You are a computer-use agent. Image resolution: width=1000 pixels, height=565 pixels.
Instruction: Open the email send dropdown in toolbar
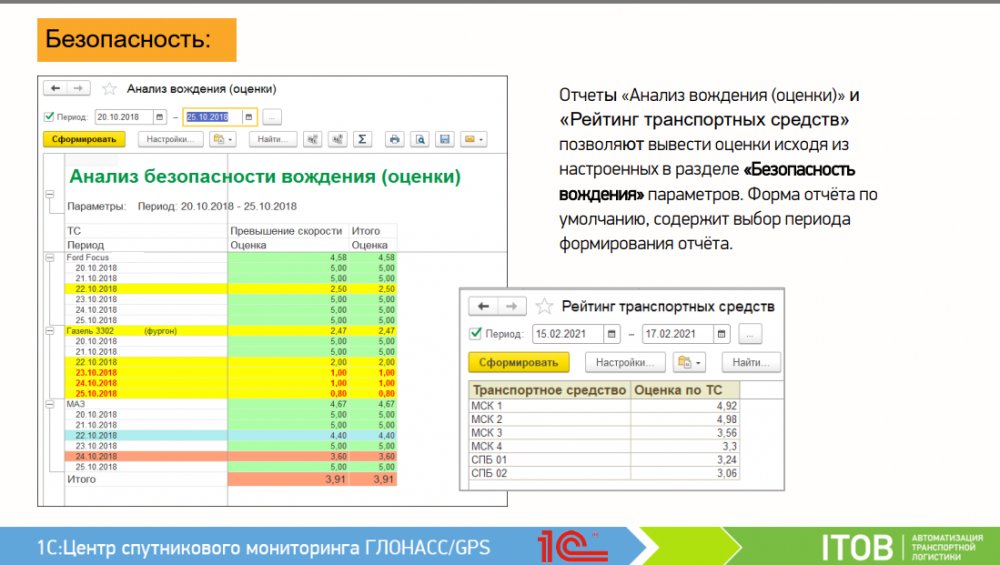pyautogui.click(x=472, y=140)
